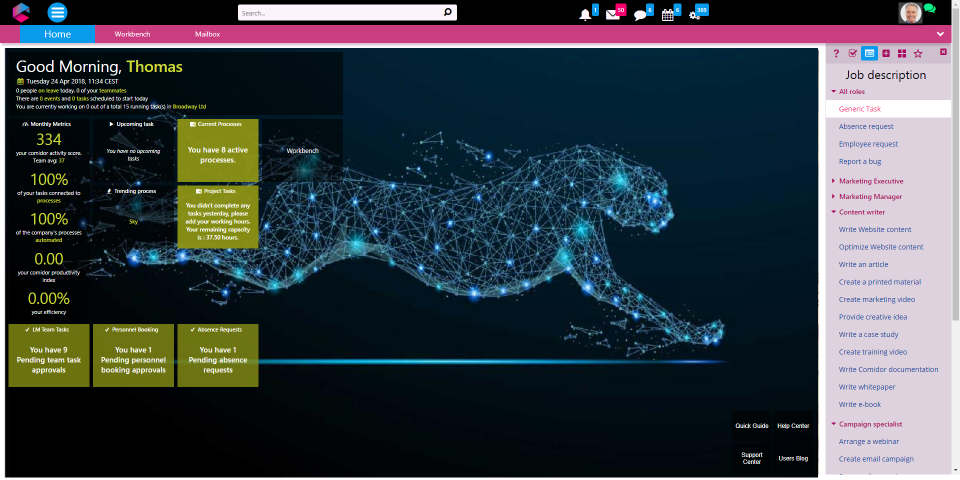
Task: Click the grid view icon in panel
Action: click(902, 53)
